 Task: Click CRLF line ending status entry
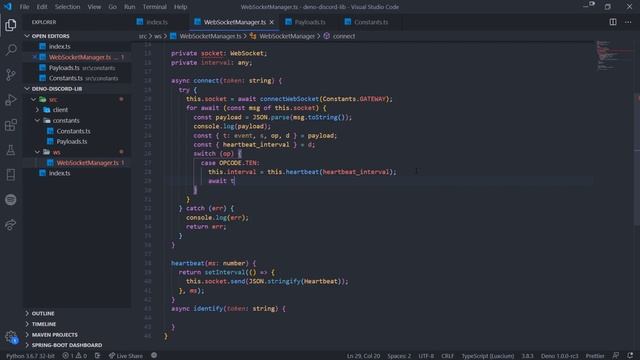click(447, 356)
